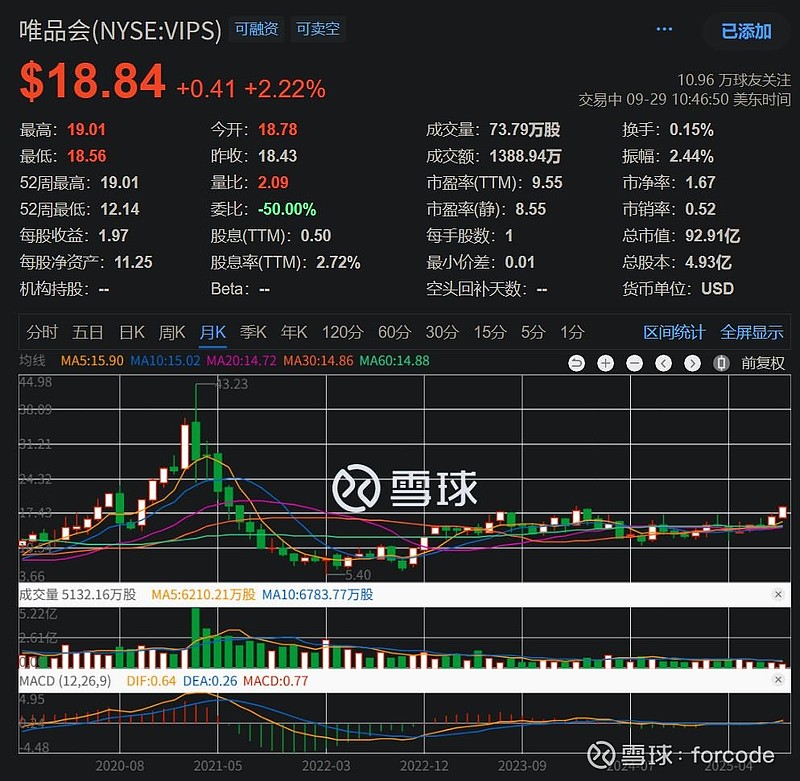Move chart left with the left chevron icon

click(663, 363)
